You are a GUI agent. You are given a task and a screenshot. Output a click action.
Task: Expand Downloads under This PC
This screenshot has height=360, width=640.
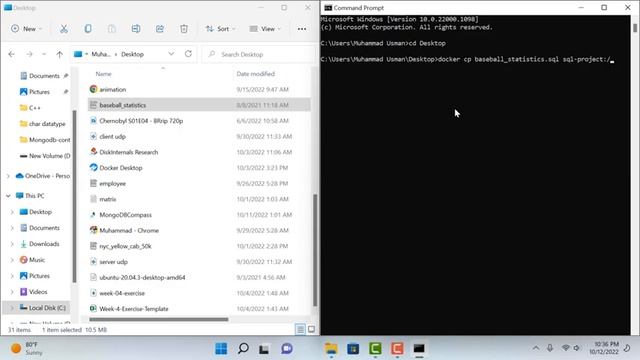(12, 244)
